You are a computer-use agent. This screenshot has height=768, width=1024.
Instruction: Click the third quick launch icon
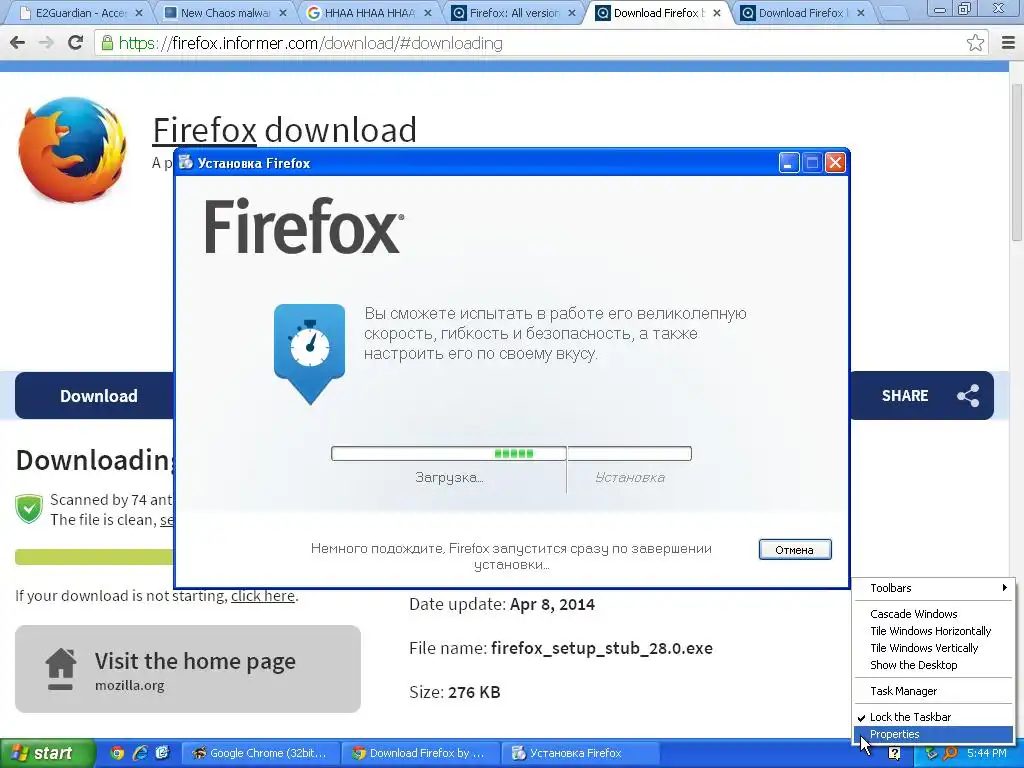point(163,753)
